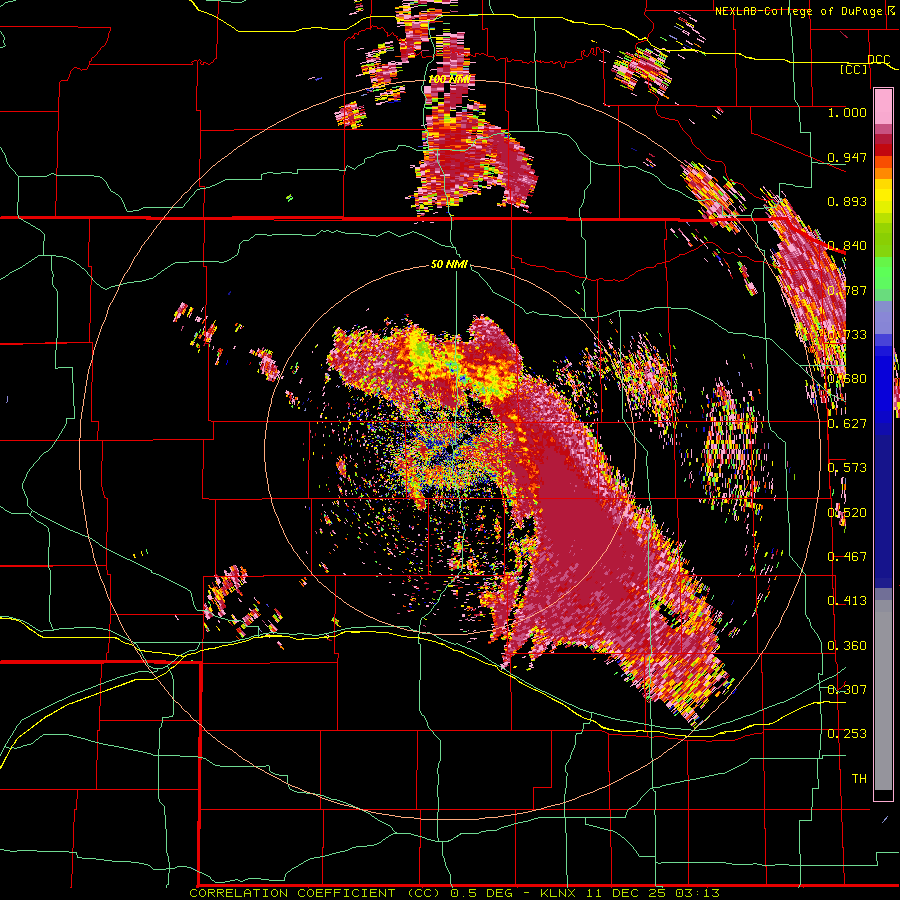
Task: Click the [CC] product label
Action: tap(854, 69)
